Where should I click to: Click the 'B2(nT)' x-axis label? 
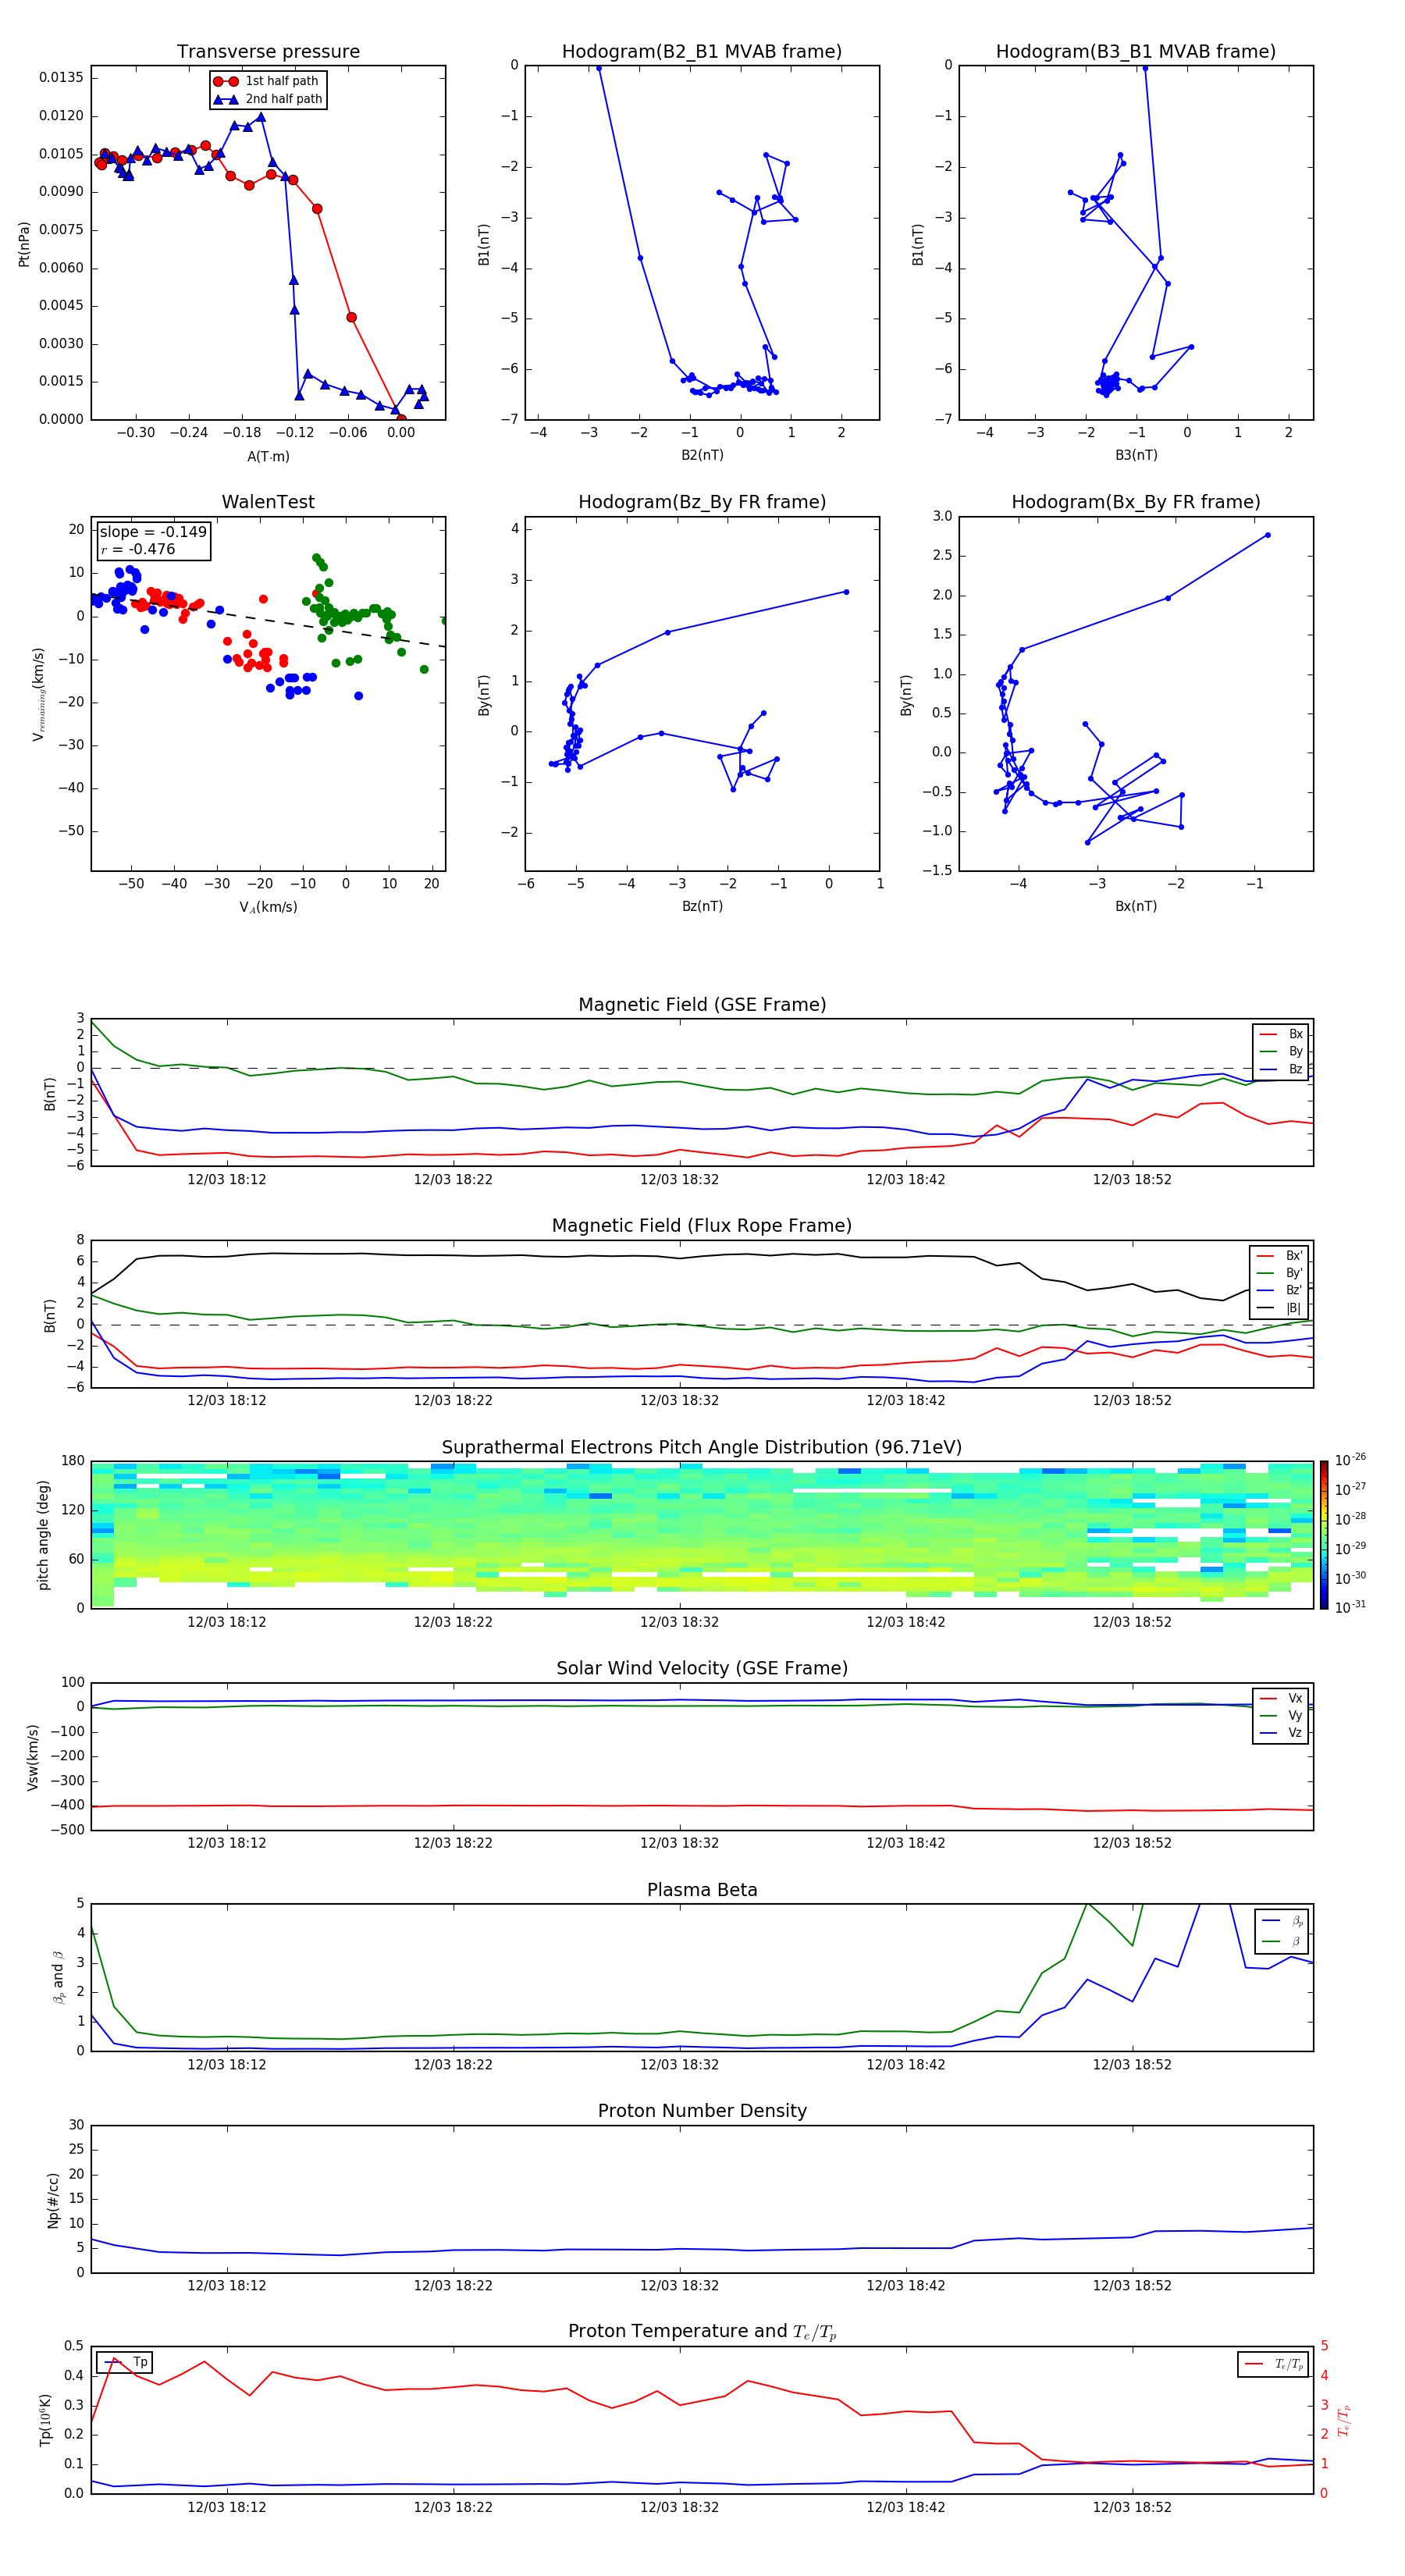(702, 455)
